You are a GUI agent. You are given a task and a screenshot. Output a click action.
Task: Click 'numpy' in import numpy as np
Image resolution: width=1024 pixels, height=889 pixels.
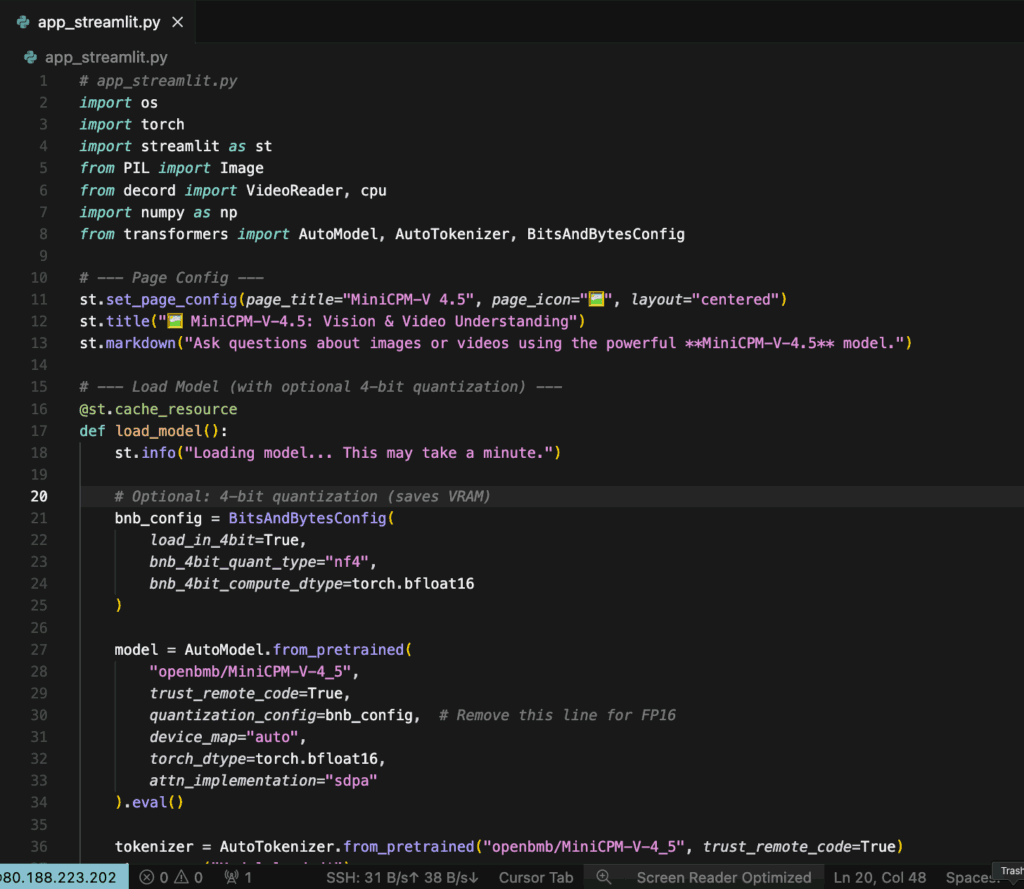click(x=163, y=212)
